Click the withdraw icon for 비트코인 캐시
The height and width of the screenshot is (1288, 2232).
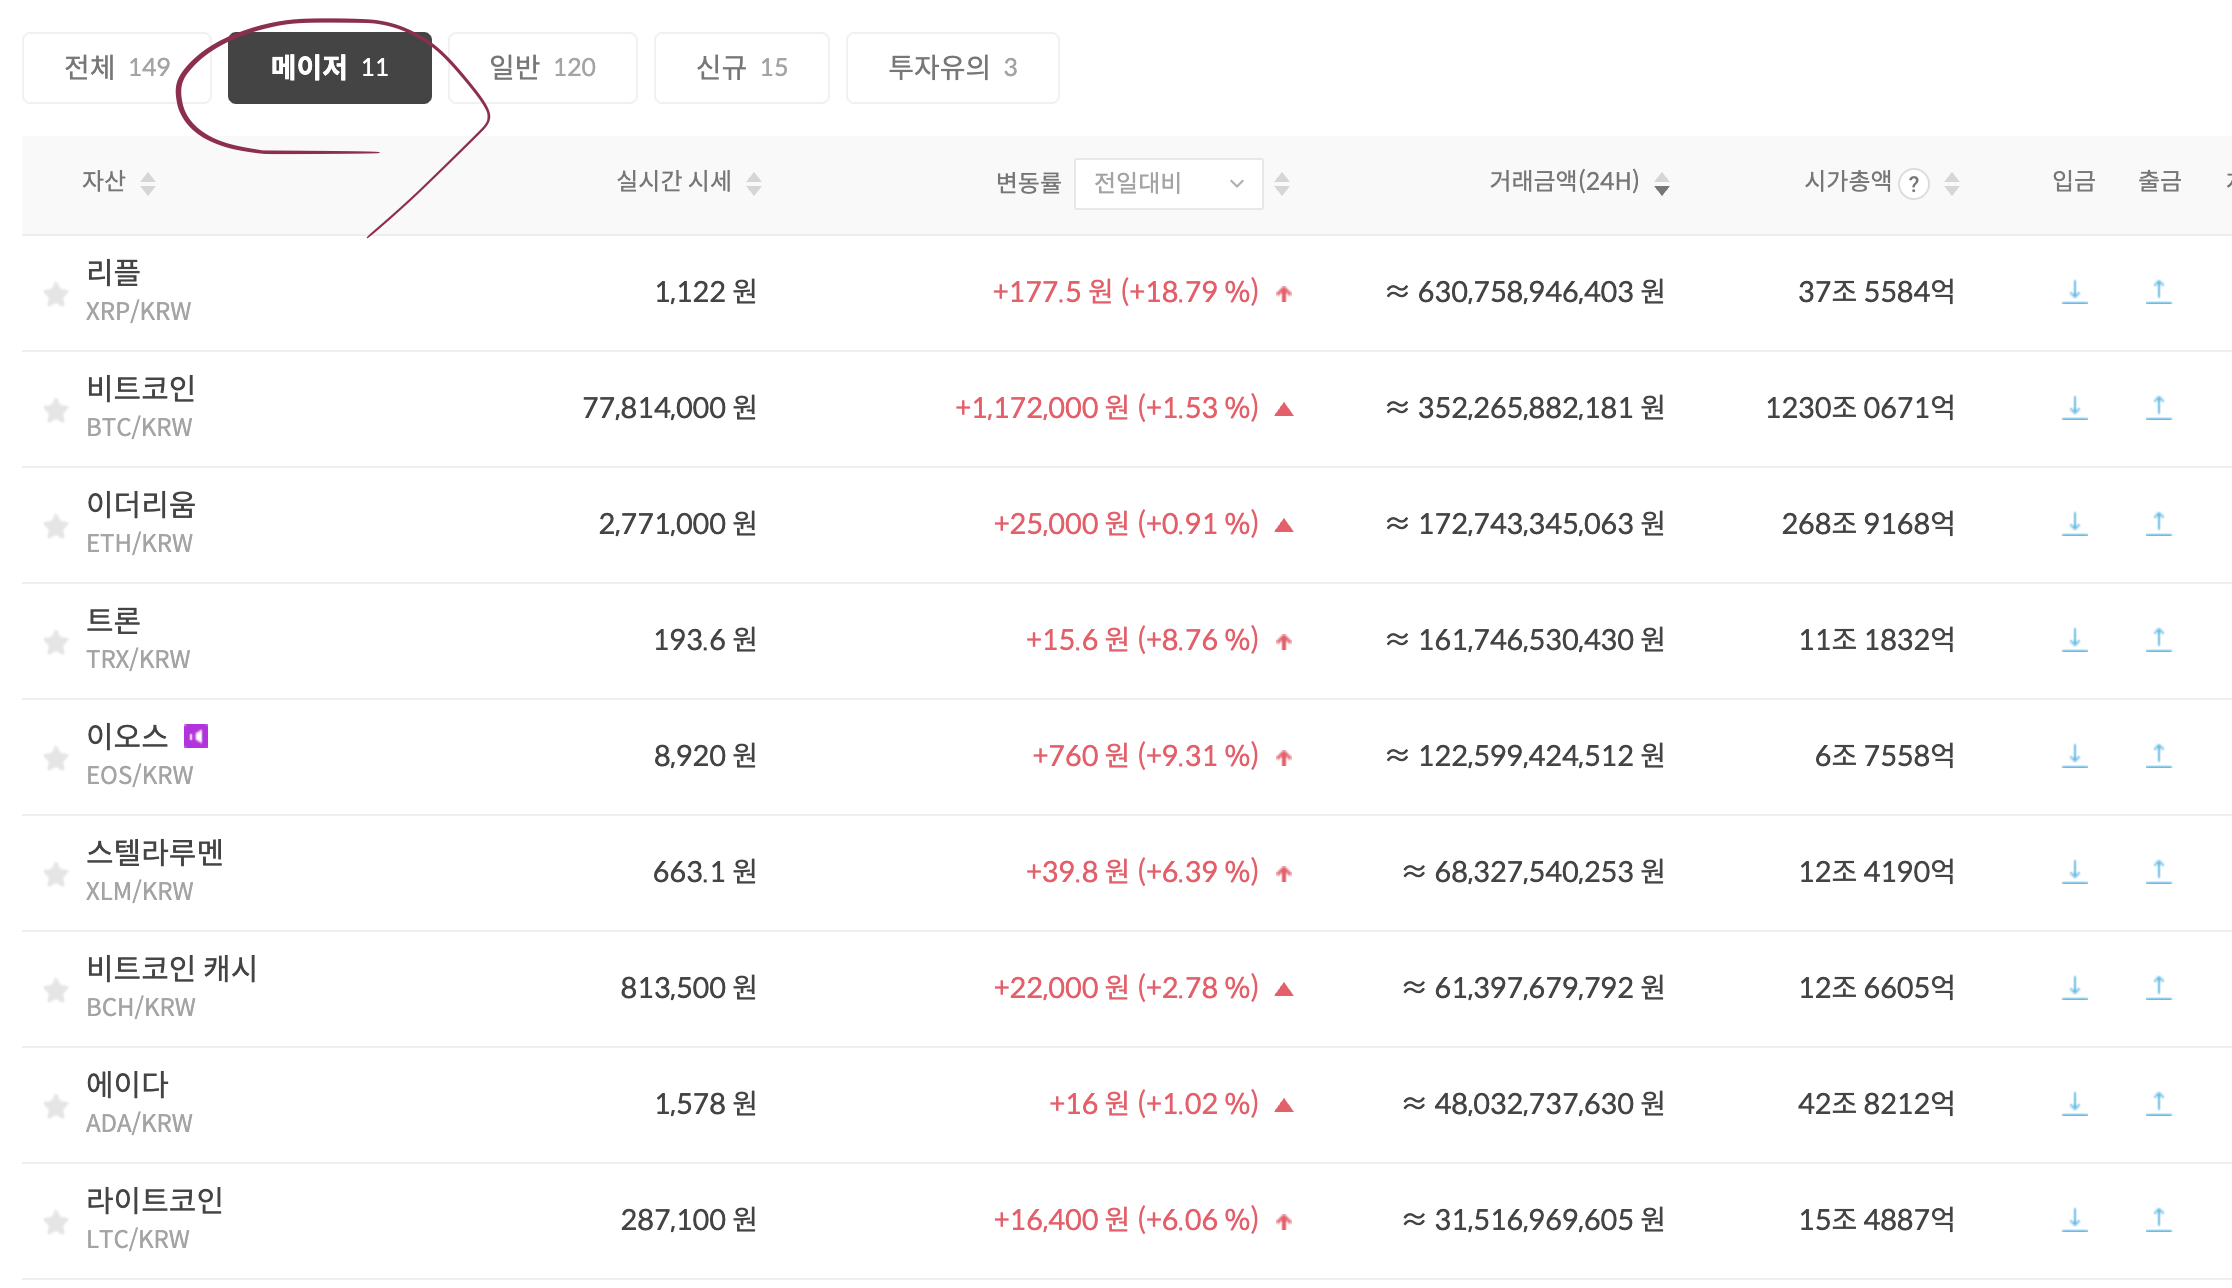tap(2160, 987)
